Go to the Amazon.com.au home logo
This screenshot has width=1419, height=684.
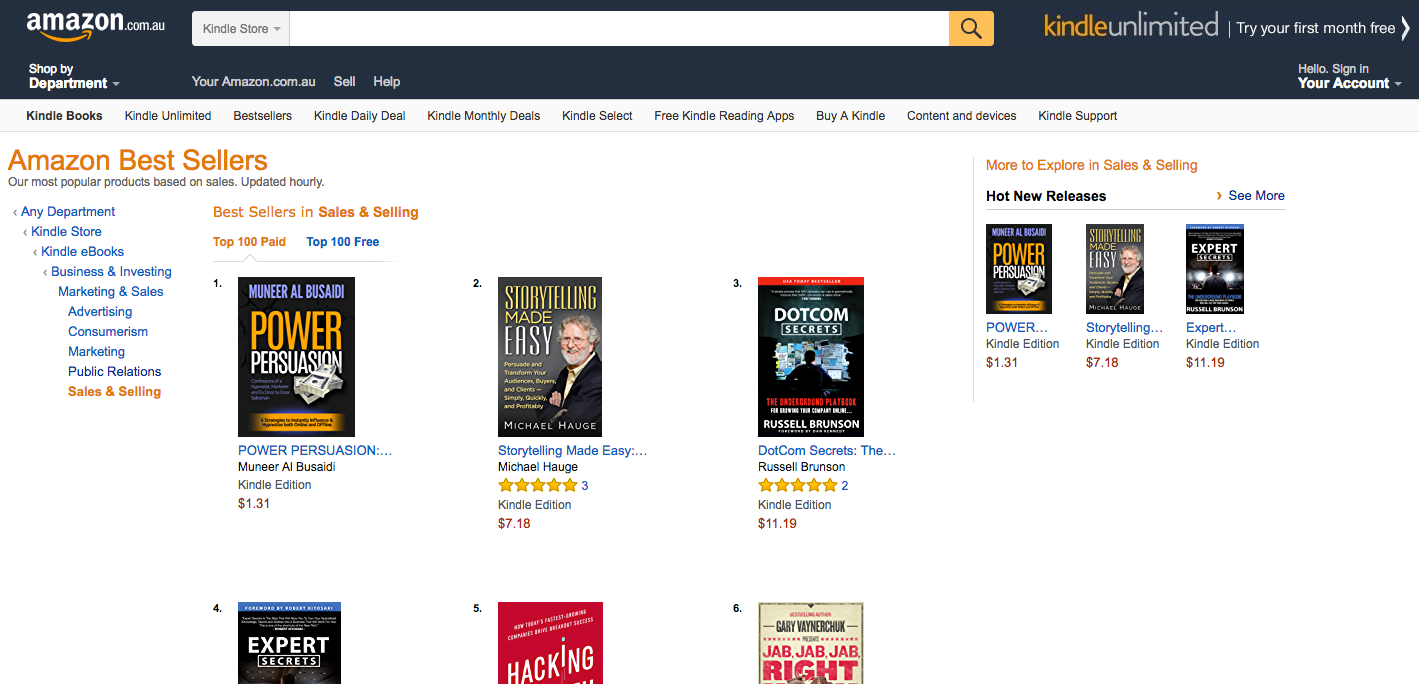[95, 25]
